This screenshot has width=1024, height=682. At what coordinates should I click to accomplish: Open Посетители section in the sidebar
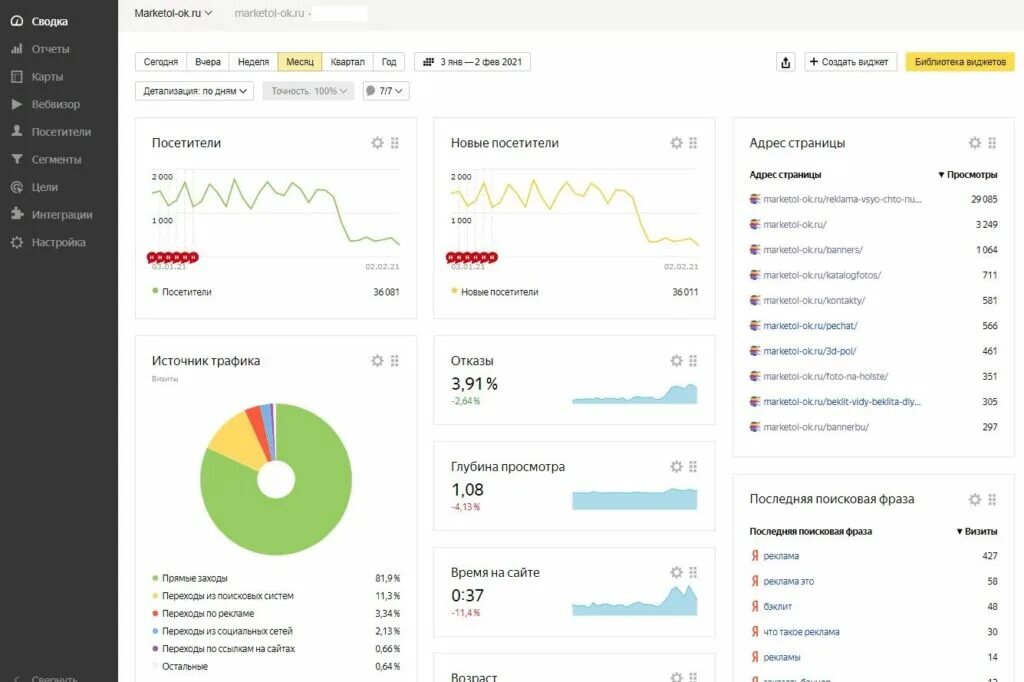50,131
